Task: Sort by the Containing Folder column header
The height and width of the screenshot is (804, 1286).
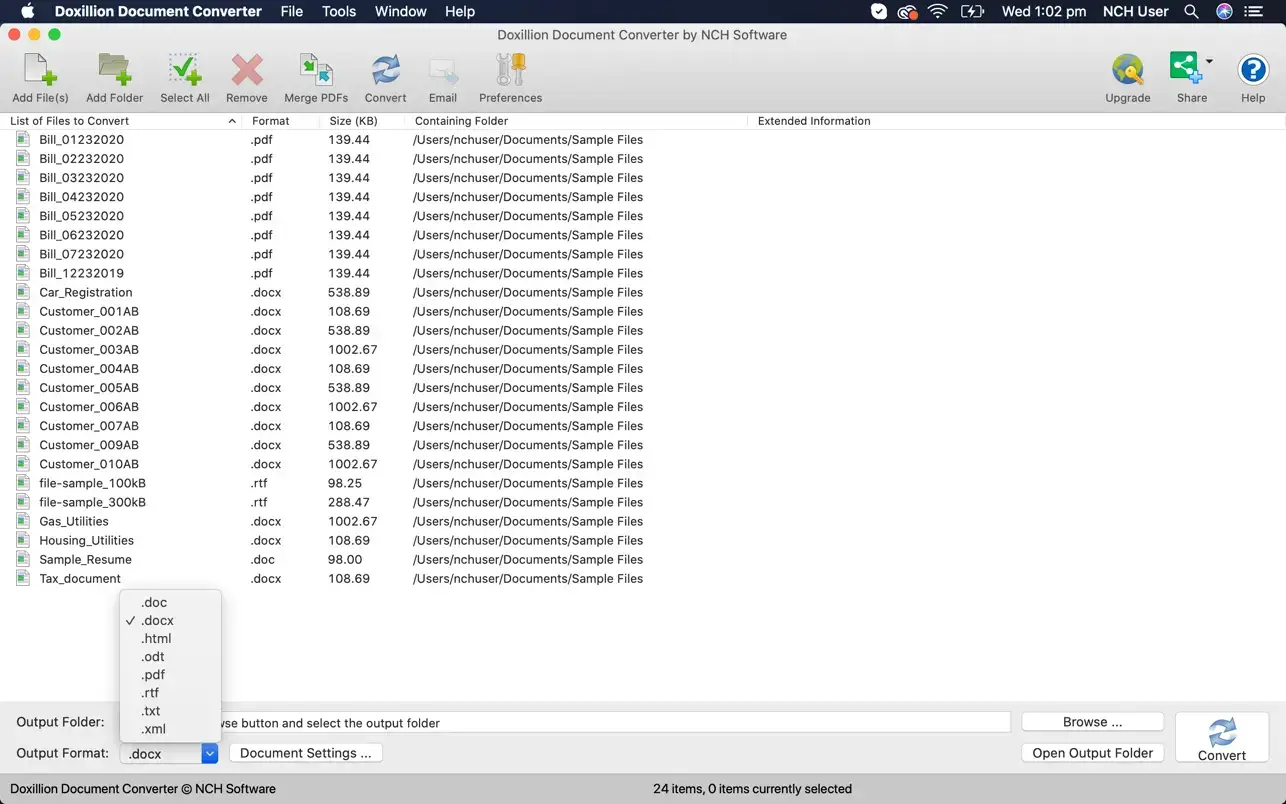Action: pyautogui.click(x=576, y=121)
